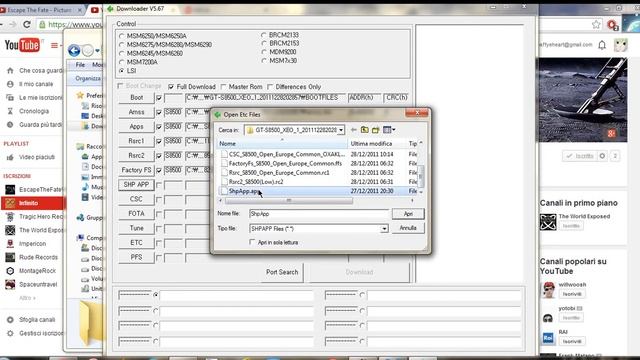This screenshot has width=640, height=360.
Task: Click the horizontal scrollbar in file list
Action: 289,200
